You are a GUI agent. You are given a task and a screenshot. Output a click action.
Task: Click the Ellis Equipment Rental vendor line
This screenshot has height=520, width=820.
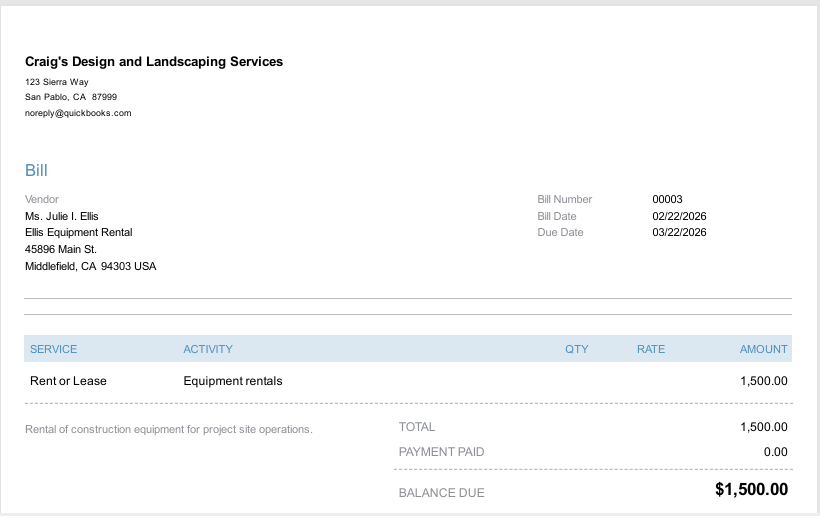pyautogui.click(x=79, y=232)
